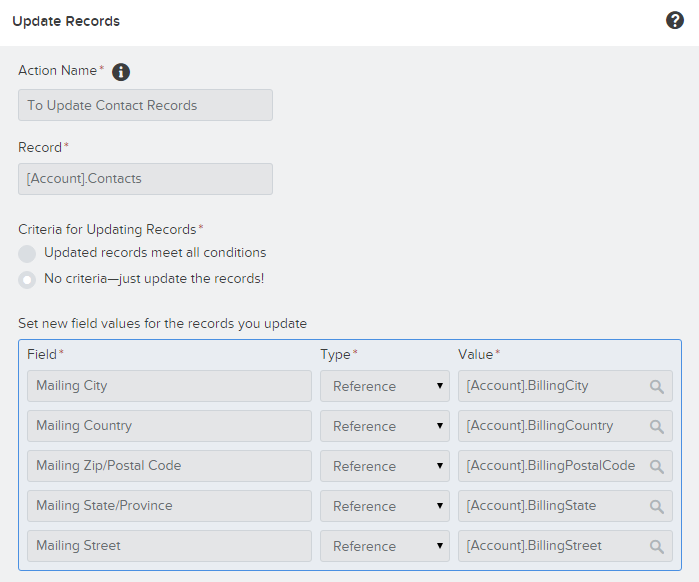Image resolution: width=699 pixels, height=582 pixels.
Task: Click search icon in BillingState value field
Action: coord(657,506)
